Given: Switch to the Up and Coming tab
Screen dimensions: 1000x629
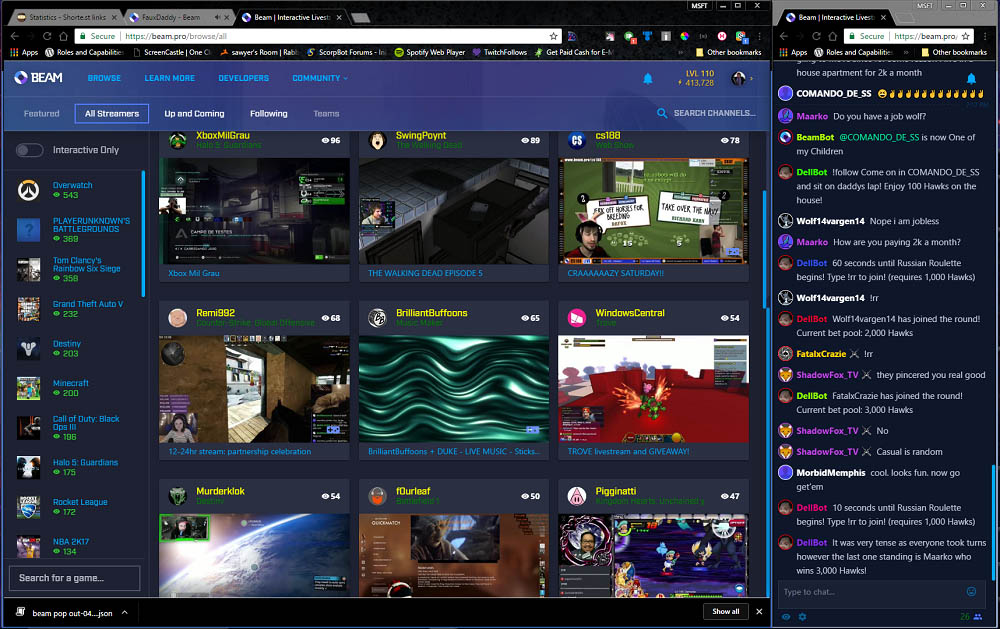Looking at the screenshot, I should coord(193,113).
